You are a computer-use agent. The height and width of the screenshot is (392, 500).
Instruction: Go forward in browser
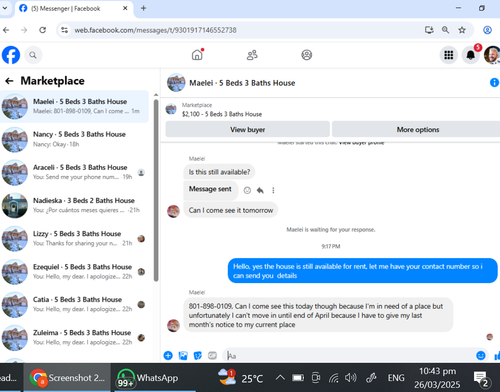click(x=24, y=30)
